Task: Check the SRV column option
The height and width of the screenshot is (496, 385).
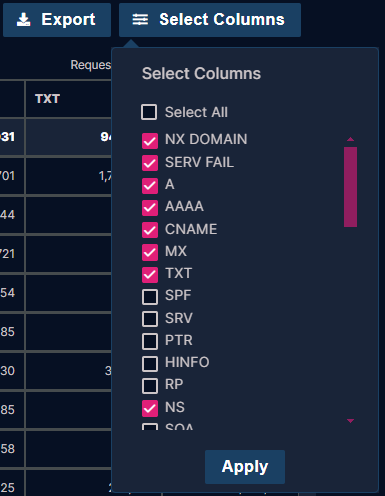Action: [150, 319]
